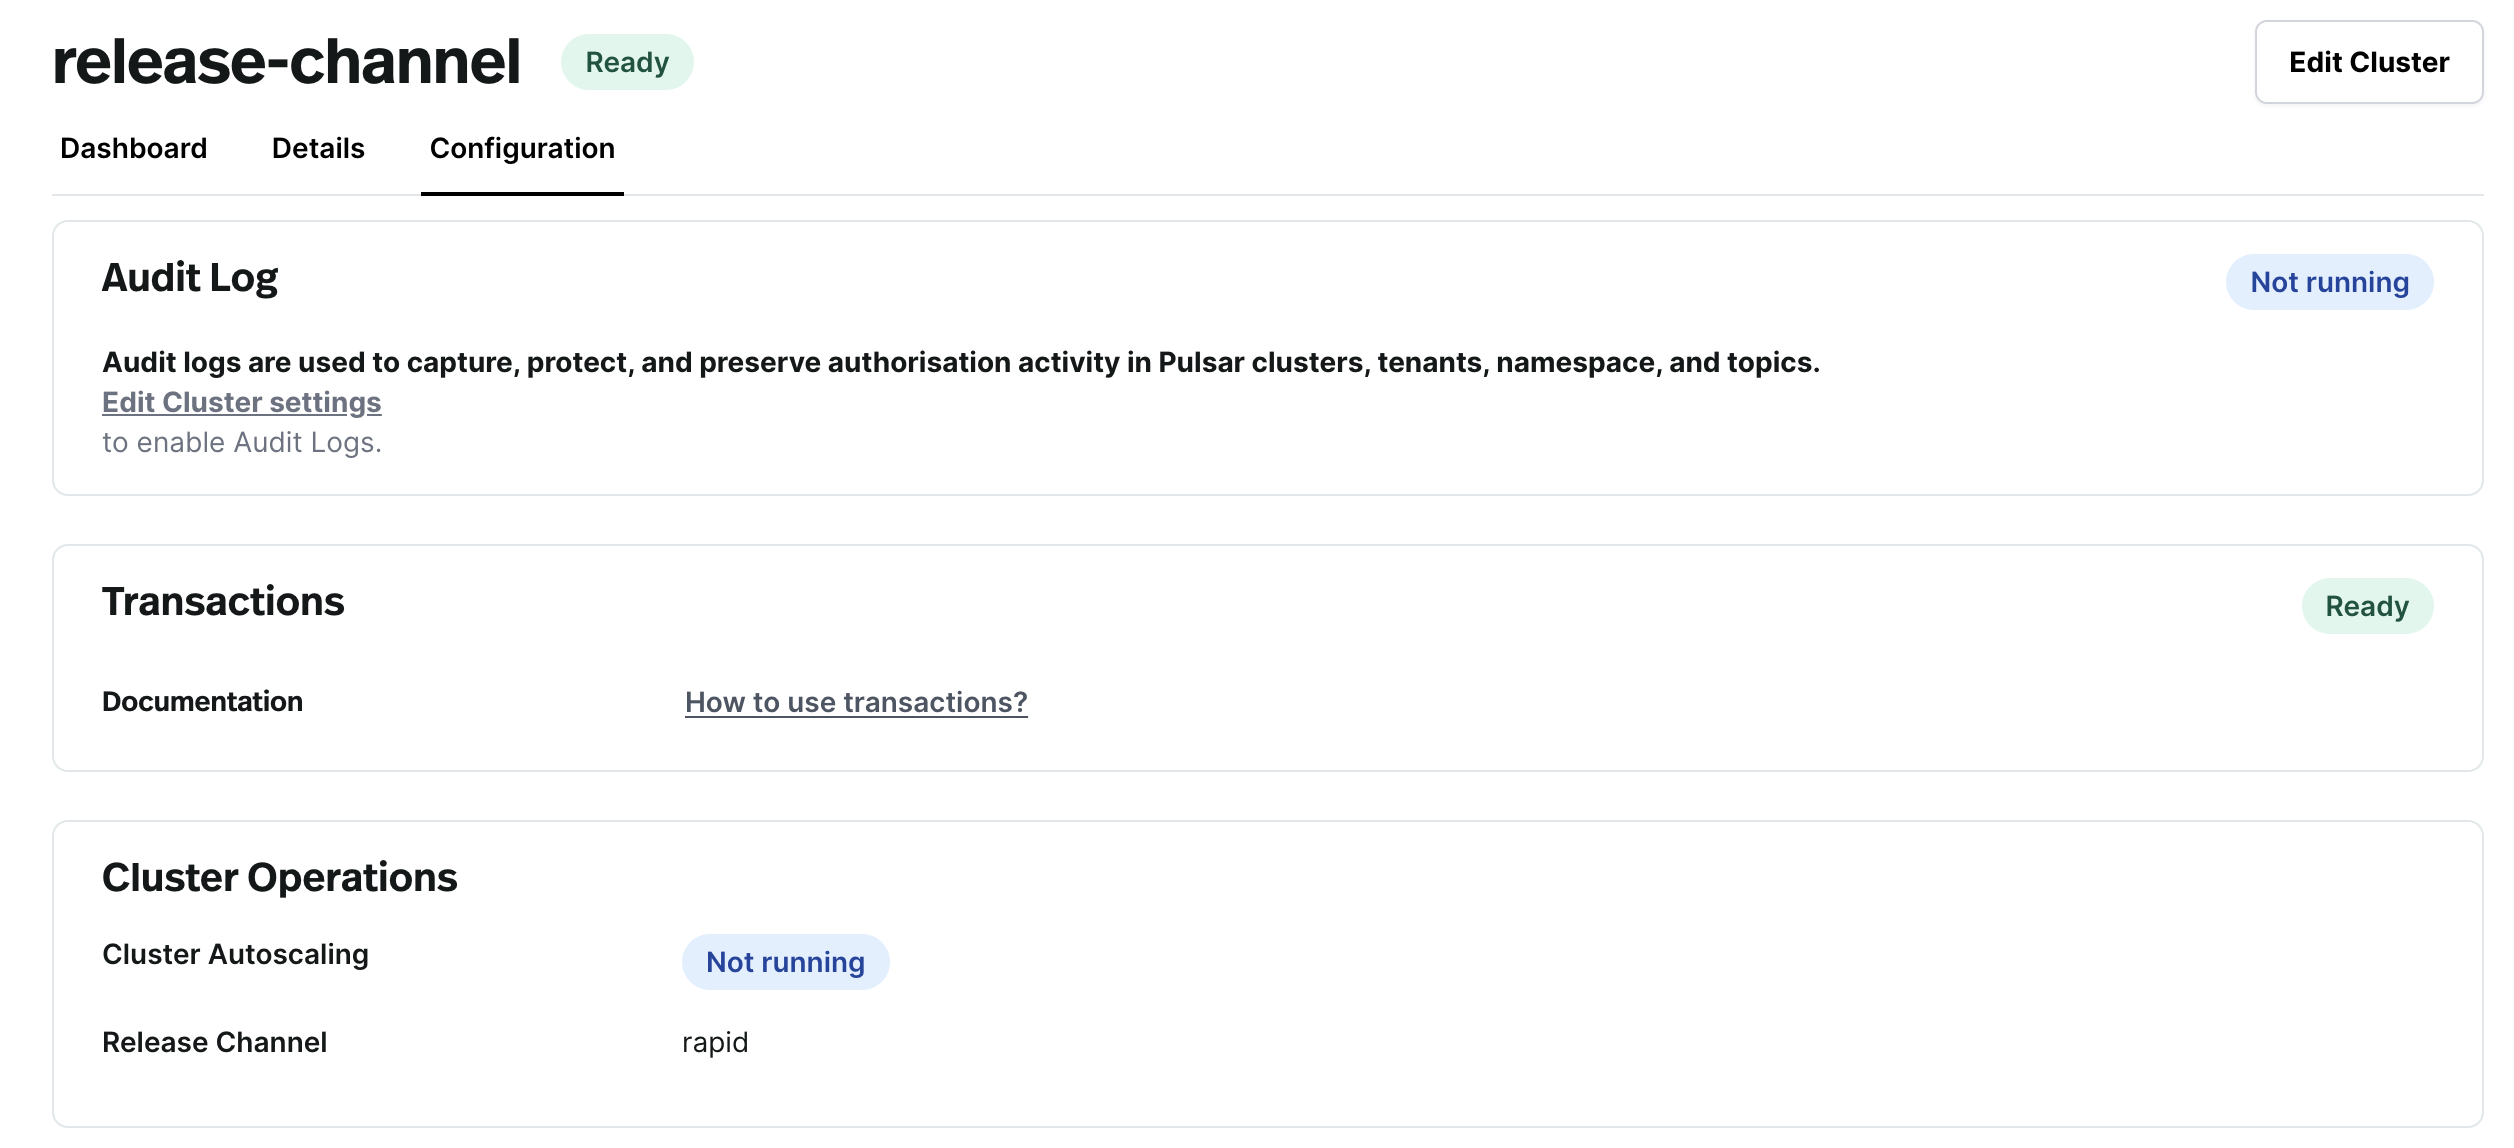This screenshot has width=2514, height=1148.
Task: Click the Edit Cluster button
Action: click(2367, 62)
